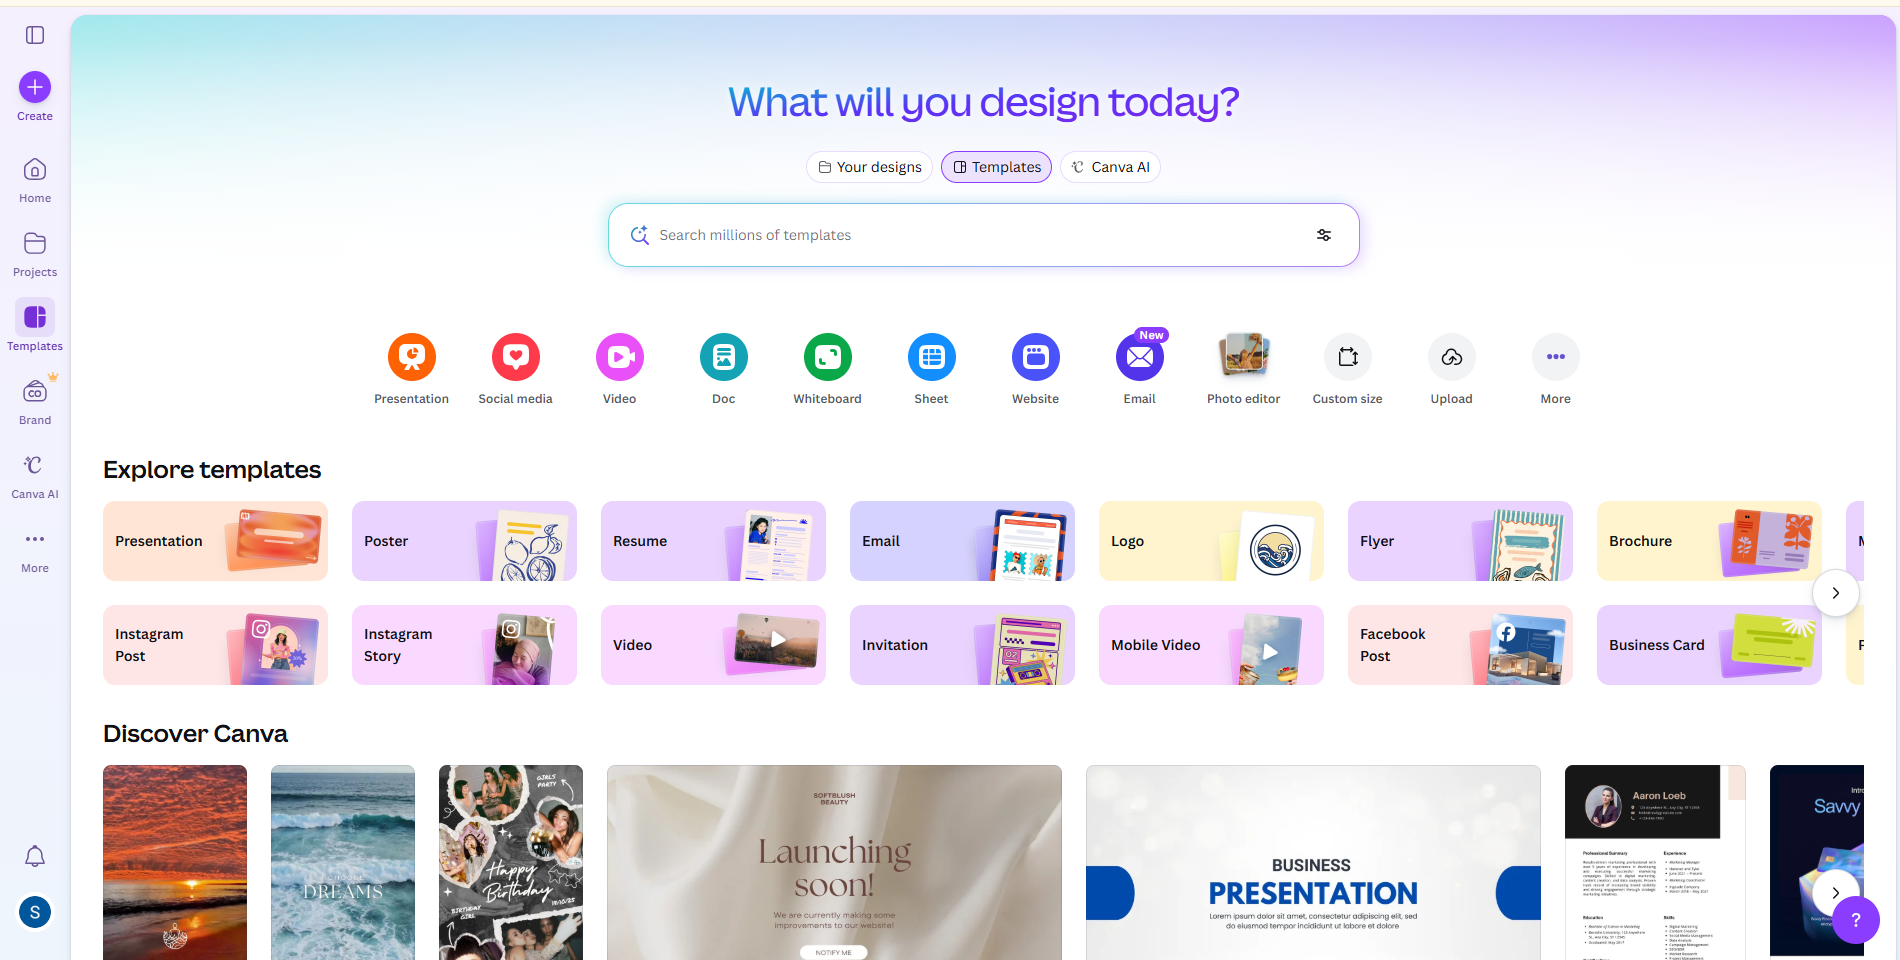Show next Explore templates categories arrow
1900x960 pixels.
coord(1836,593)
